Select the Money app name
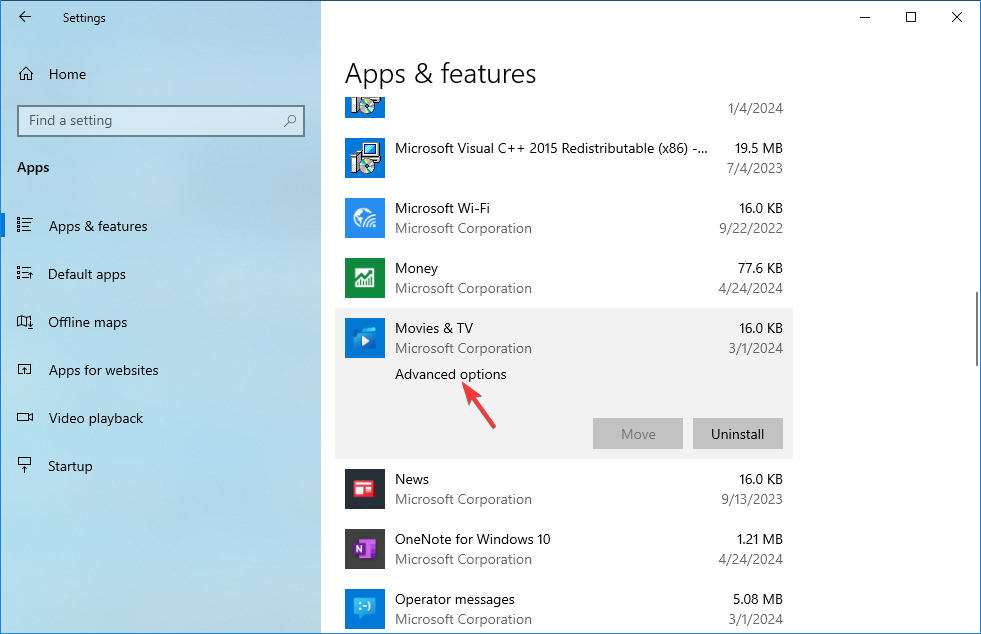 click(416, 268)
